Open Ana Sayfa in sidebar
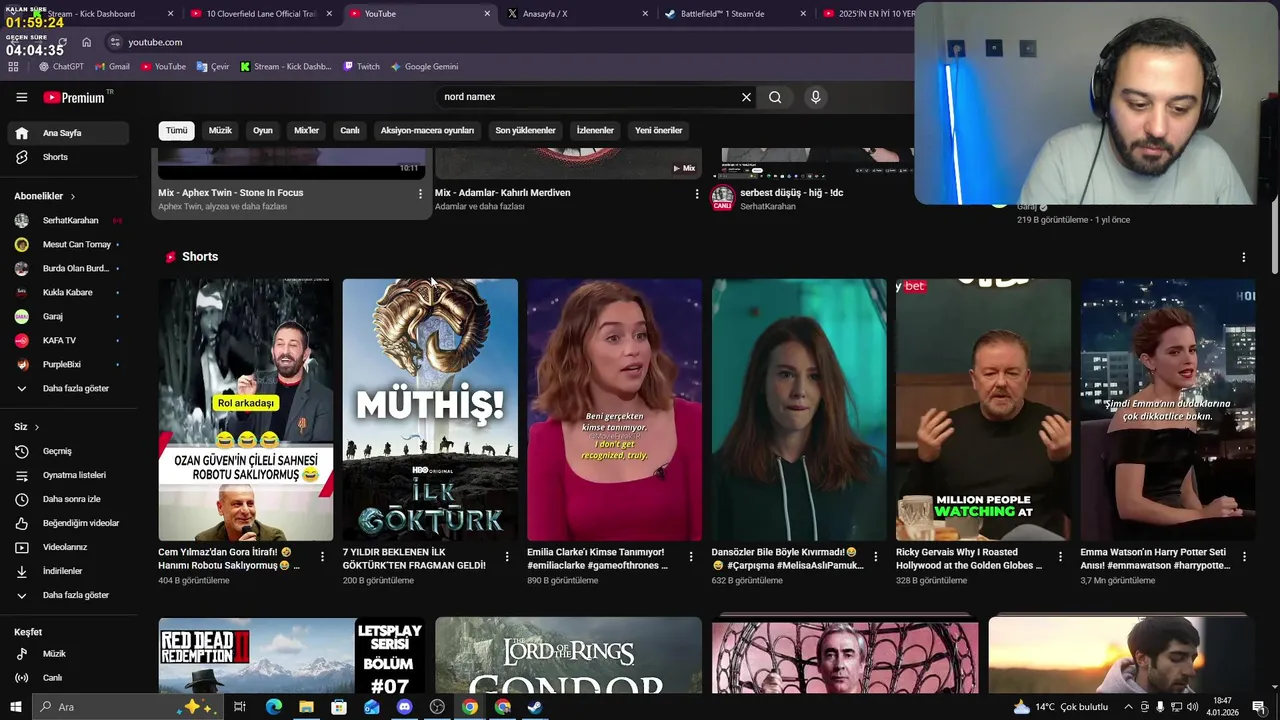This screenshot has width=1280, height=720. pyautogui.click(x=68, y=133)
